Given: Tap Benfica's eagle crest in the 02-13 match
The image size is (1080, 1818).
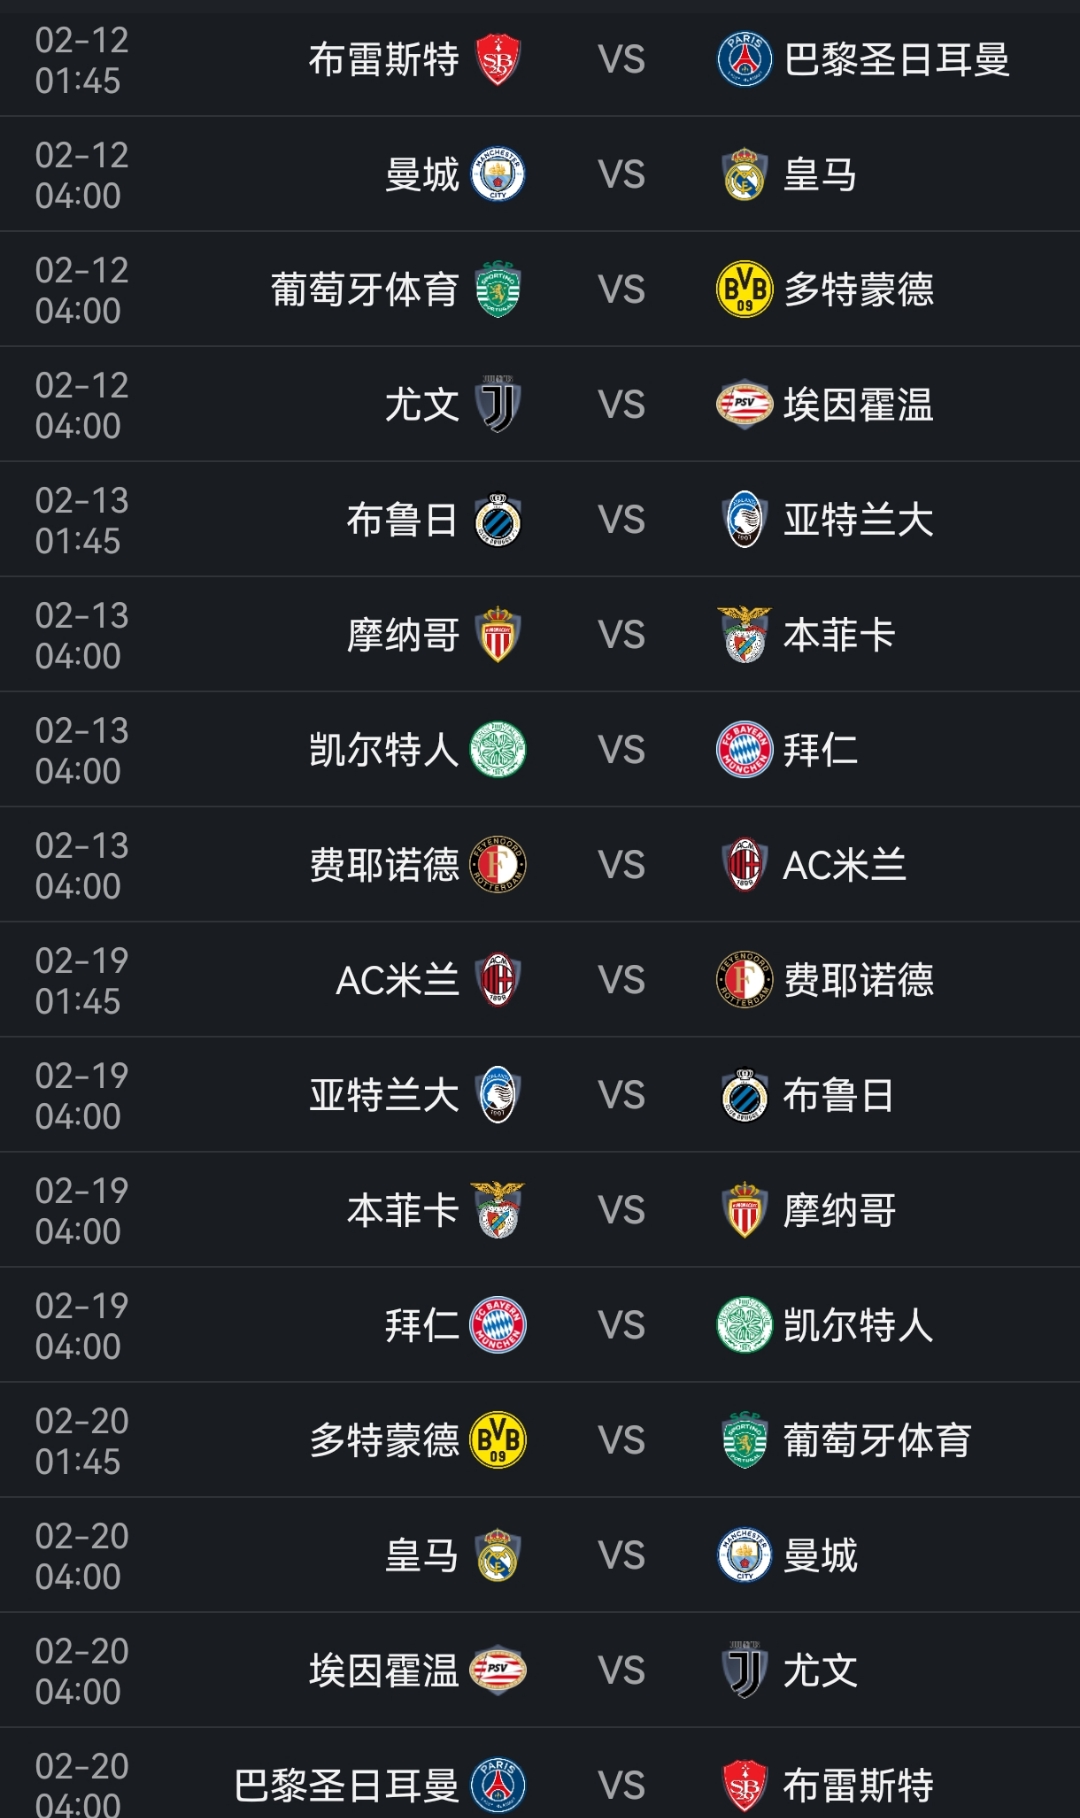Looking at the screenshot, I should [745, 635].
